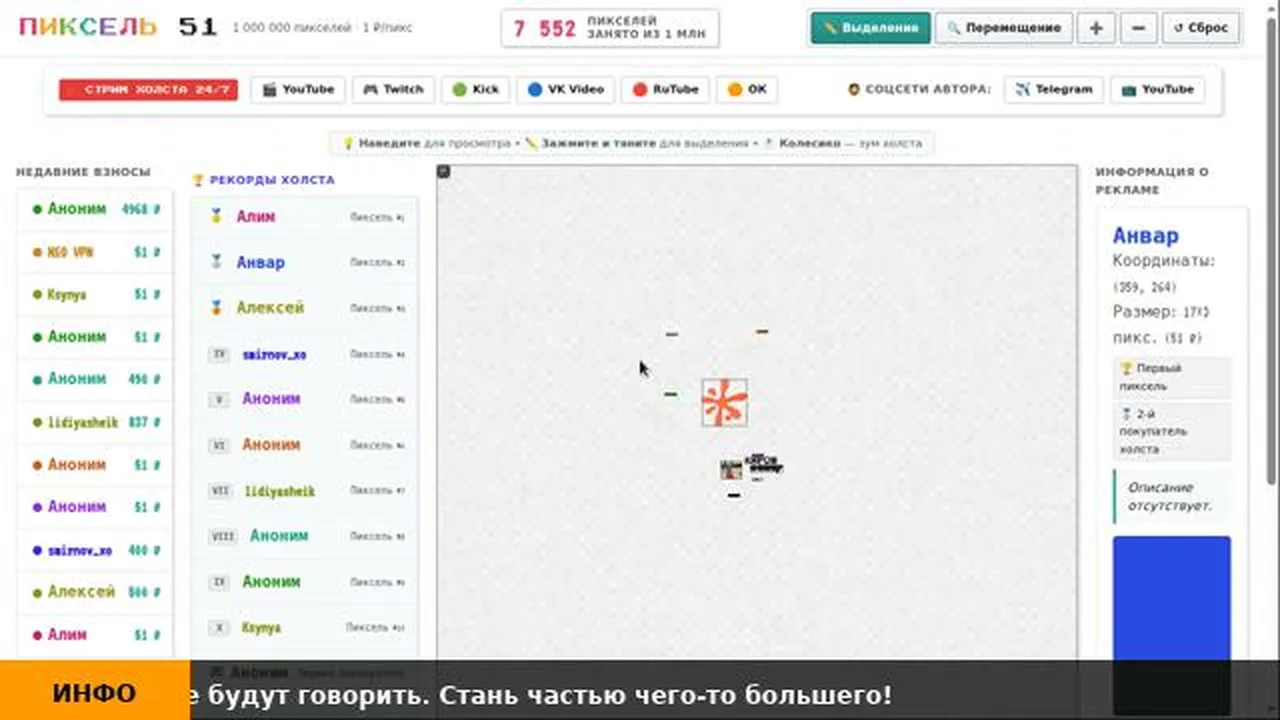The image size is (1280, 720).
Task: Open the author's YouTube channel link
Action: (1157, 89)
